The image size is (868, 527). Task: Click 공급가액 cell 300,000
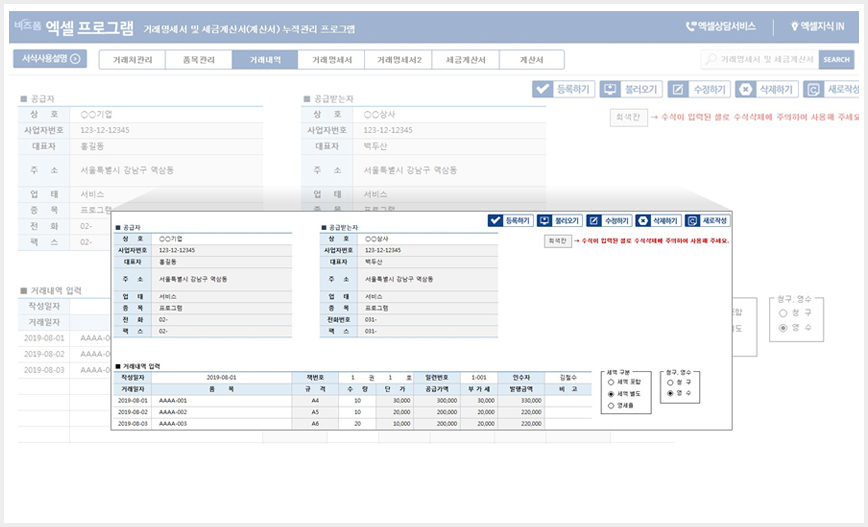tap(437, 400)
